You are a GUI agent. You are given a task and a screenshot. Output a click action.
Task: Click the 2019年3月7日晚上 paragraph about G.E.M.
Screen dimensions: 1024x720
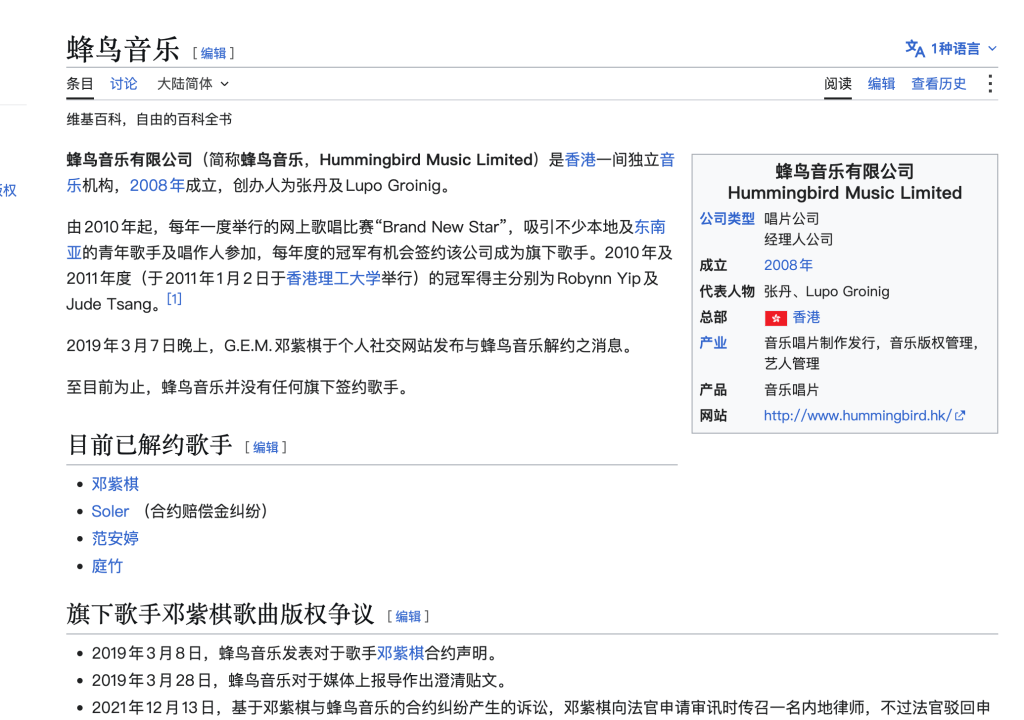(351, 346)
